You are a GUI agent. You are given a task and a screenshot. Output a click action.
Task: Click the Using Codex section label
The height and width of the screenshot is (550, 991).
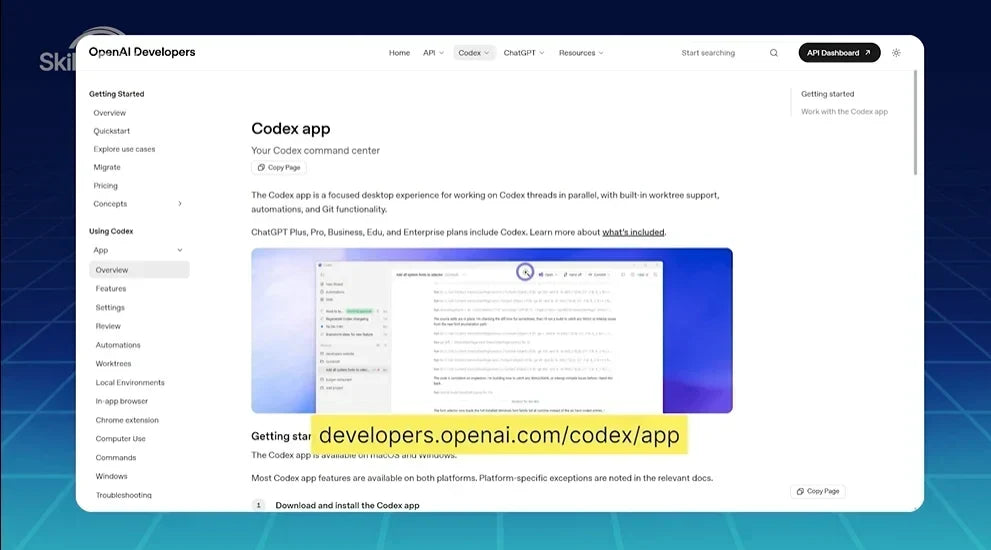(x=111, y=231)
